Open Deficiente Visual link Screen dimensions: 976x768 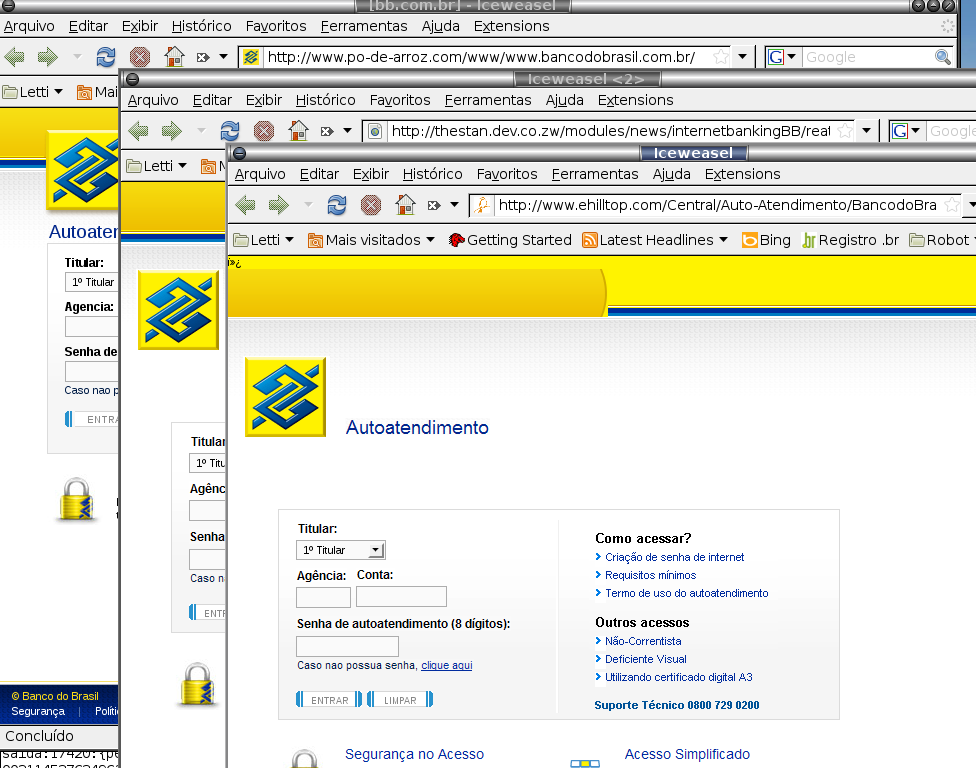click(645, 659)
